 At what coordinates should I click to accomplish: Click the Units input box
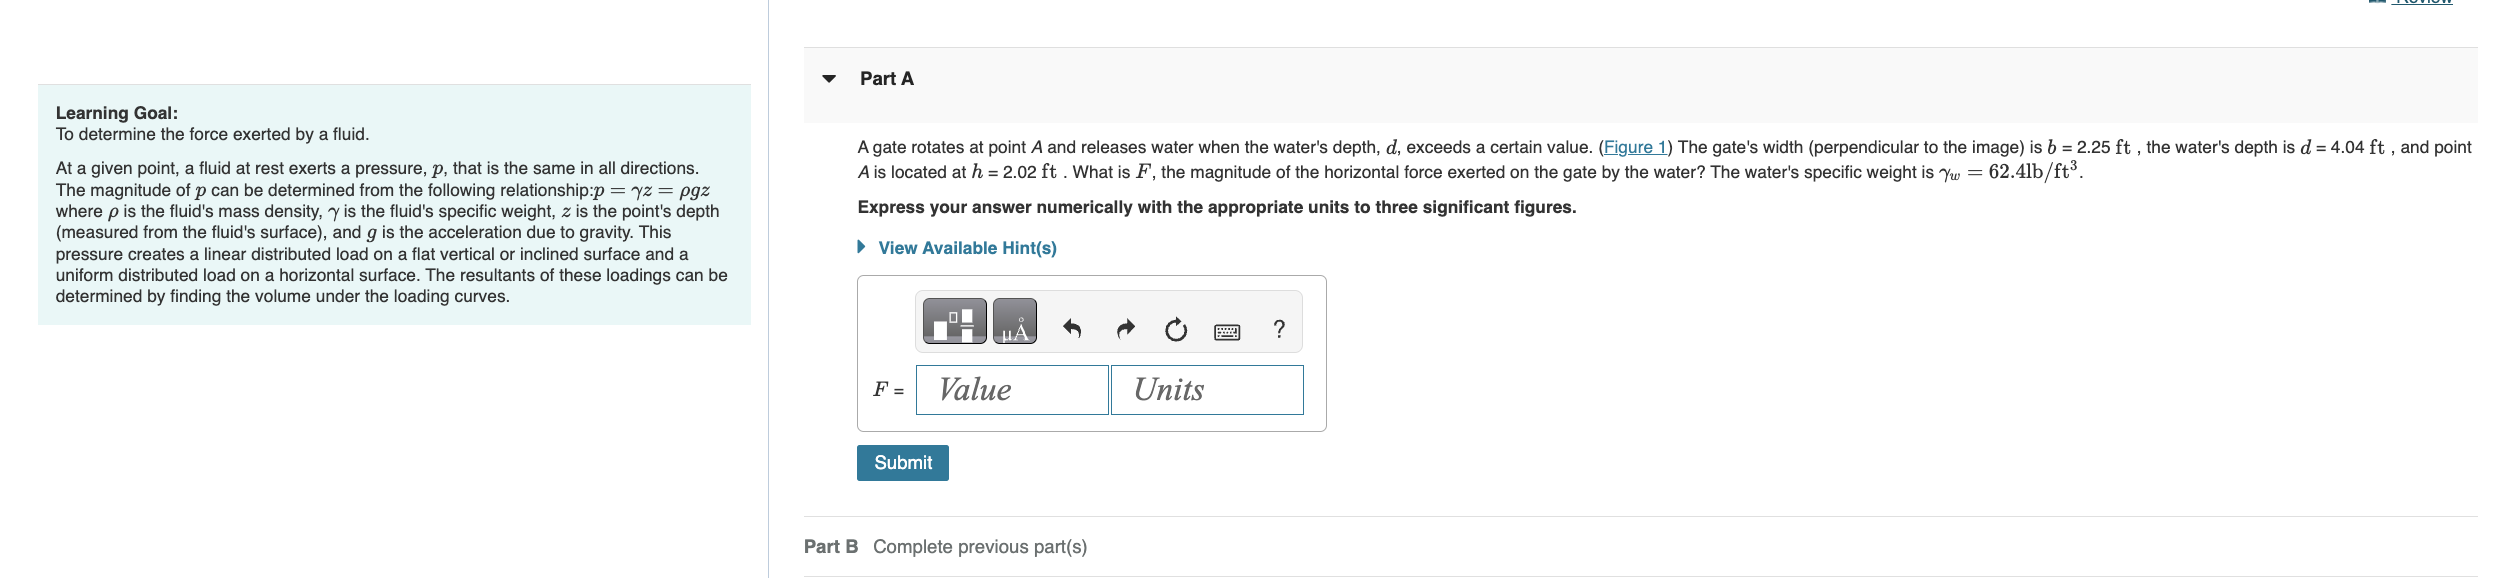coord(1206,389)
